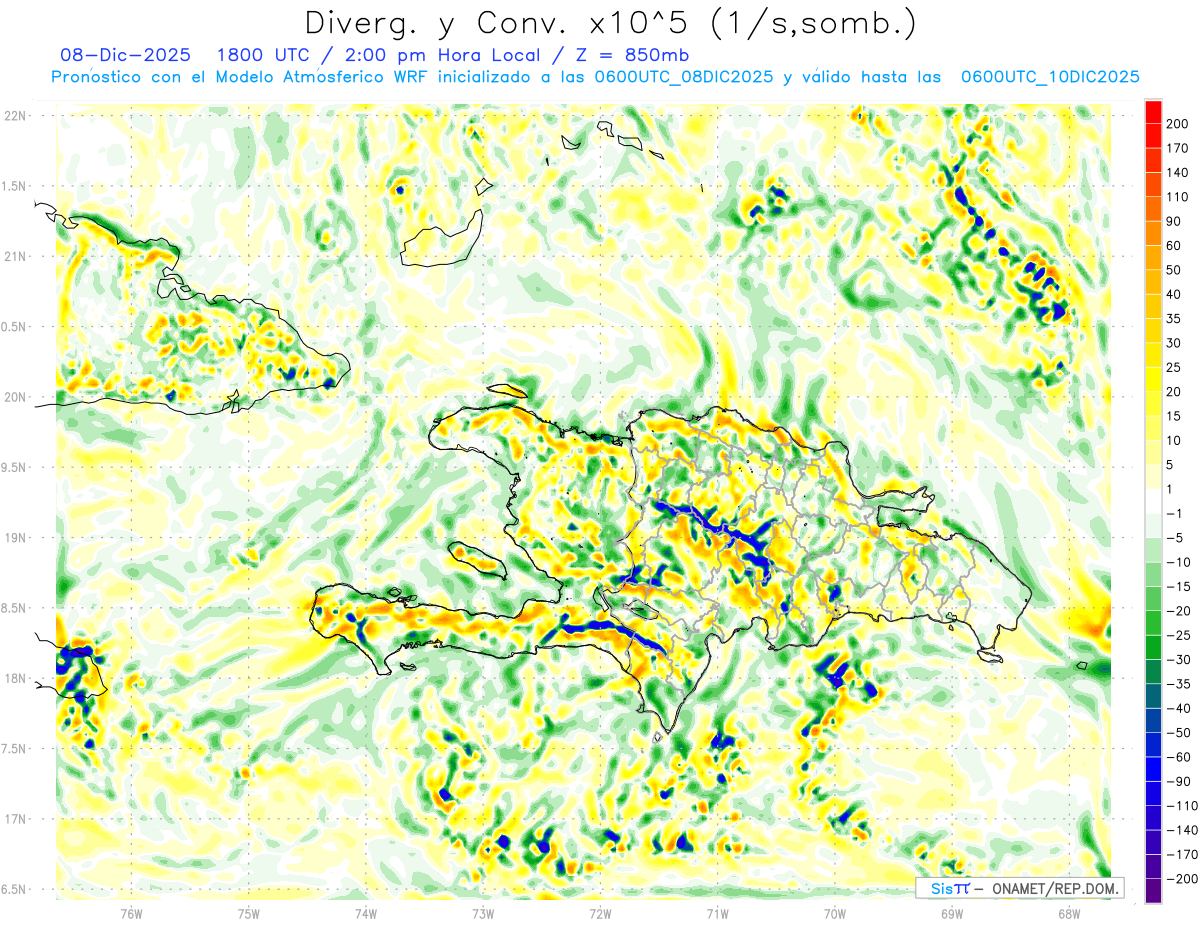Image resolution: width=1200 pixels, height=927 pixels.
Task: Click the longitude label "69W"
Action: tap(952, 912)
